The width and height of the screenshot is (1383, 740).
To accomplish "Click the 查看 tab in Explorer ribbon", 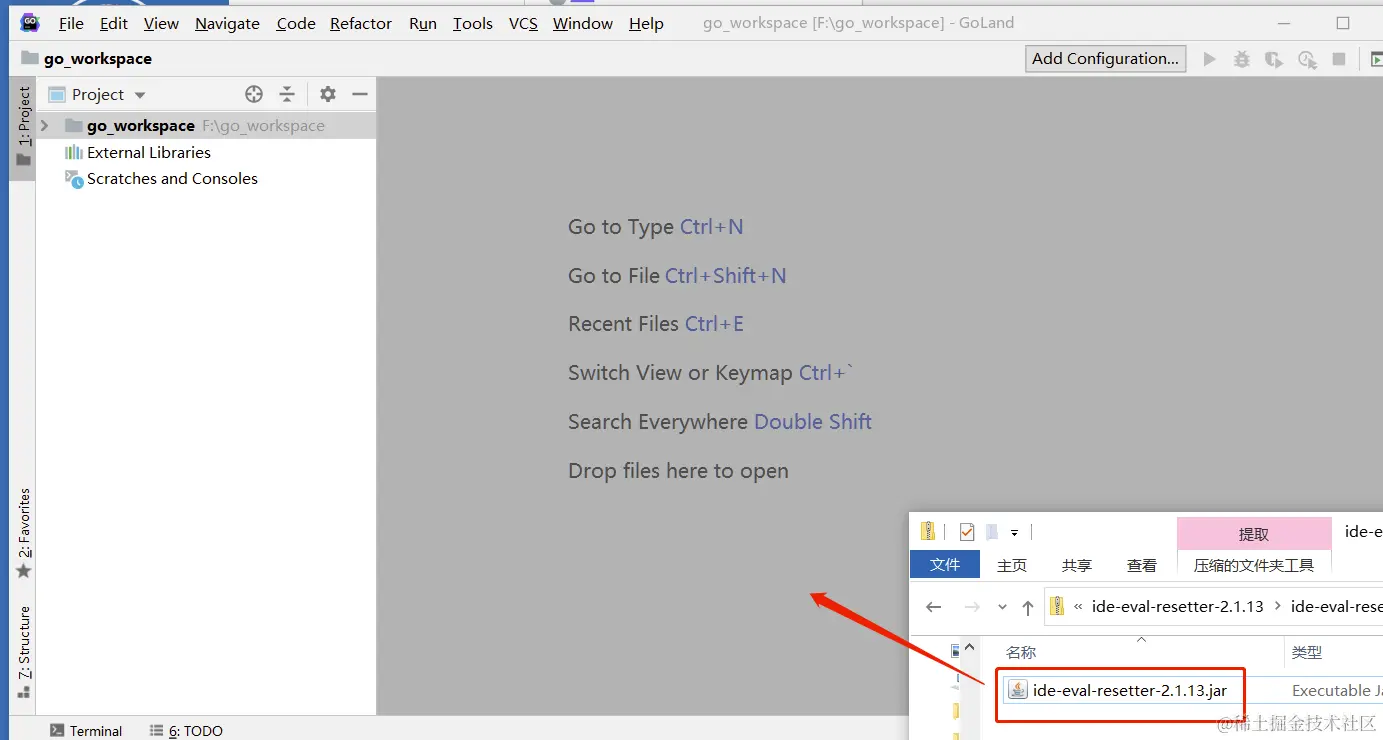I will point(1142,565).
